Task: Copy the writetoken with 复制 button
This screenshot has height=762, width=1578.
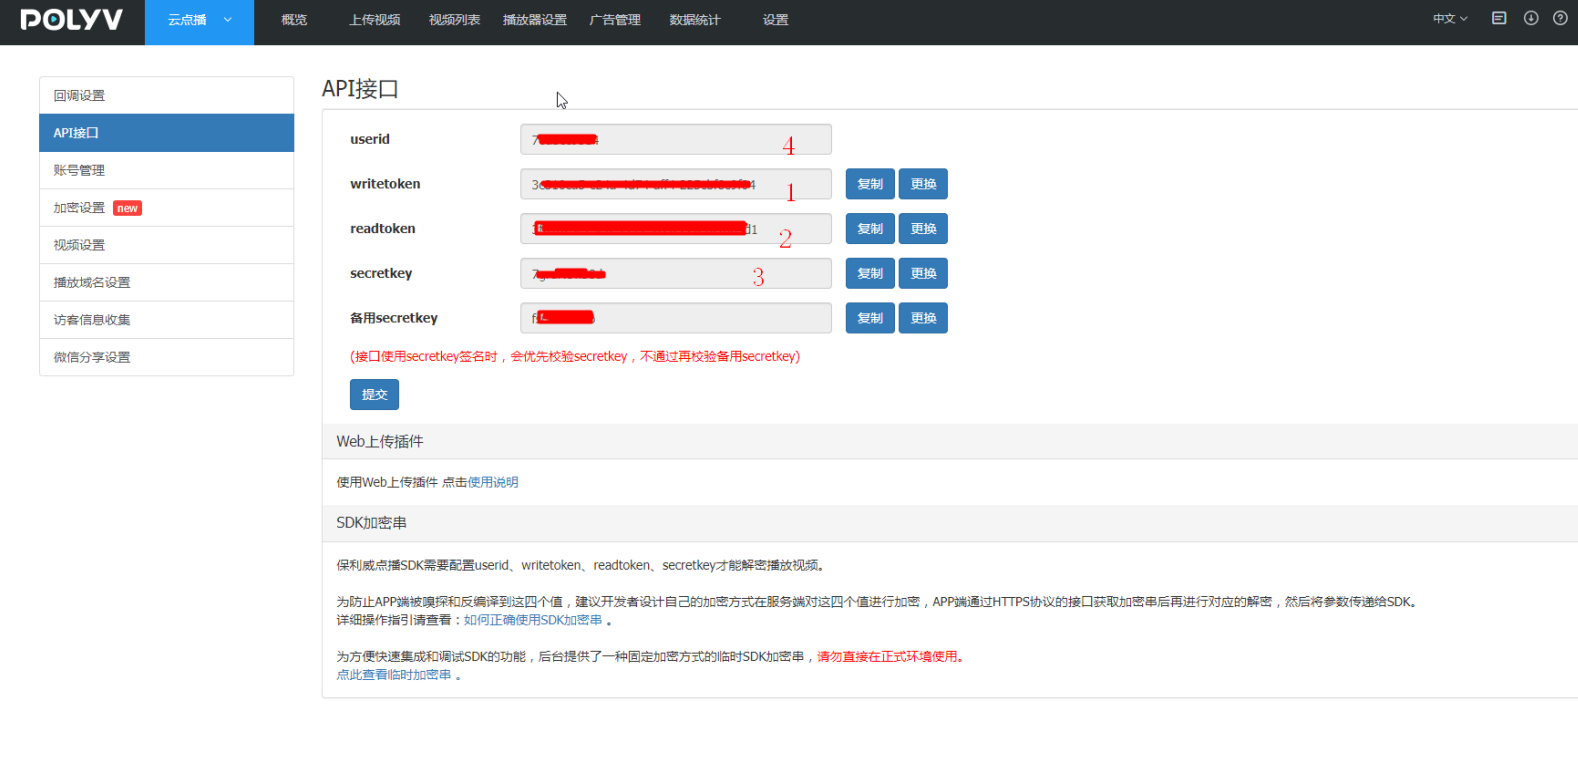Action: click(869, 184)
